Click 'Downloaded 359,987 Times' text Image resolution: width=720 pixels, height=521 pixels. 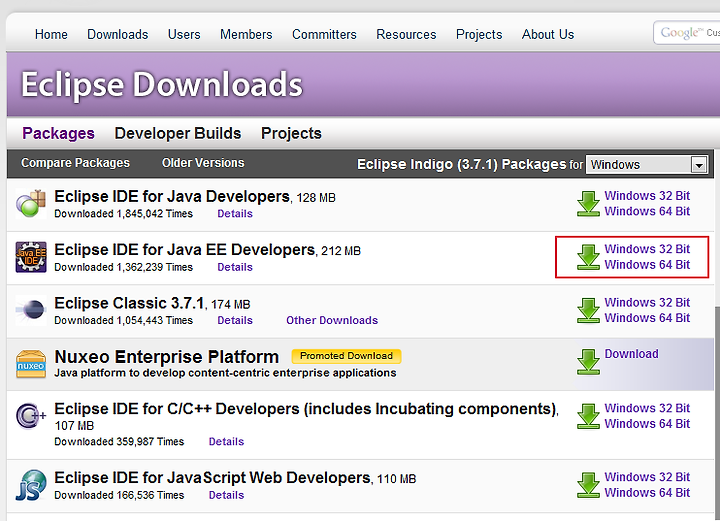119,442
